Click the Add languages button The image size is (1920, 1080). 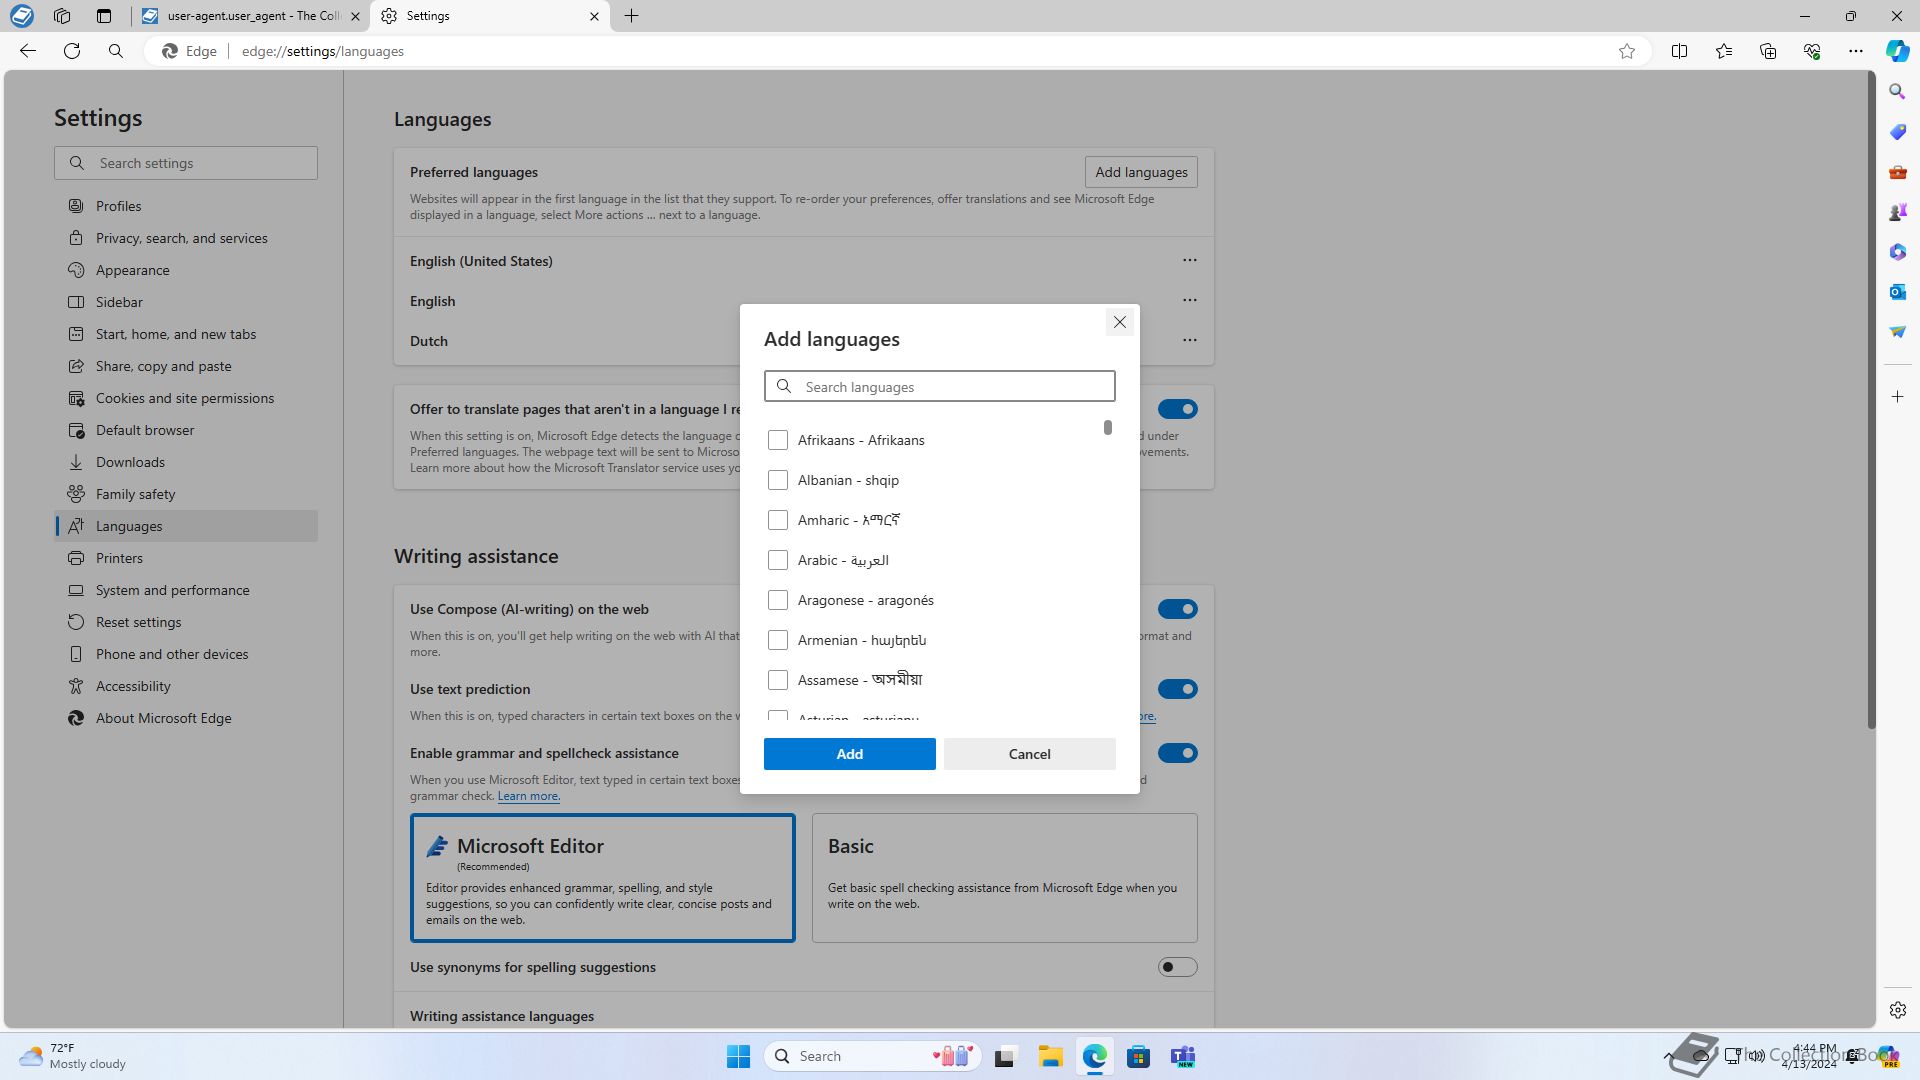point(1141,172)
